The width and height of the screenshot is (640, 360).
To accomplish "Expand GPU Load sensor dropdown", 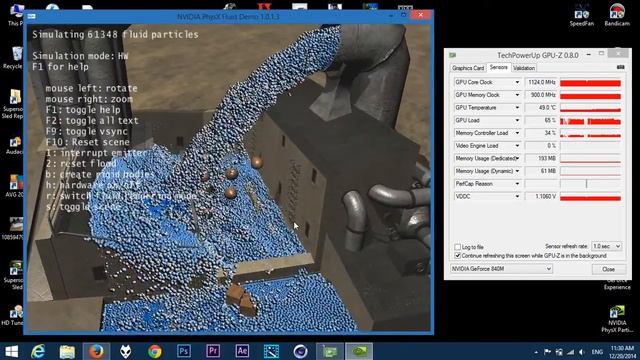I will coord(517,120).
